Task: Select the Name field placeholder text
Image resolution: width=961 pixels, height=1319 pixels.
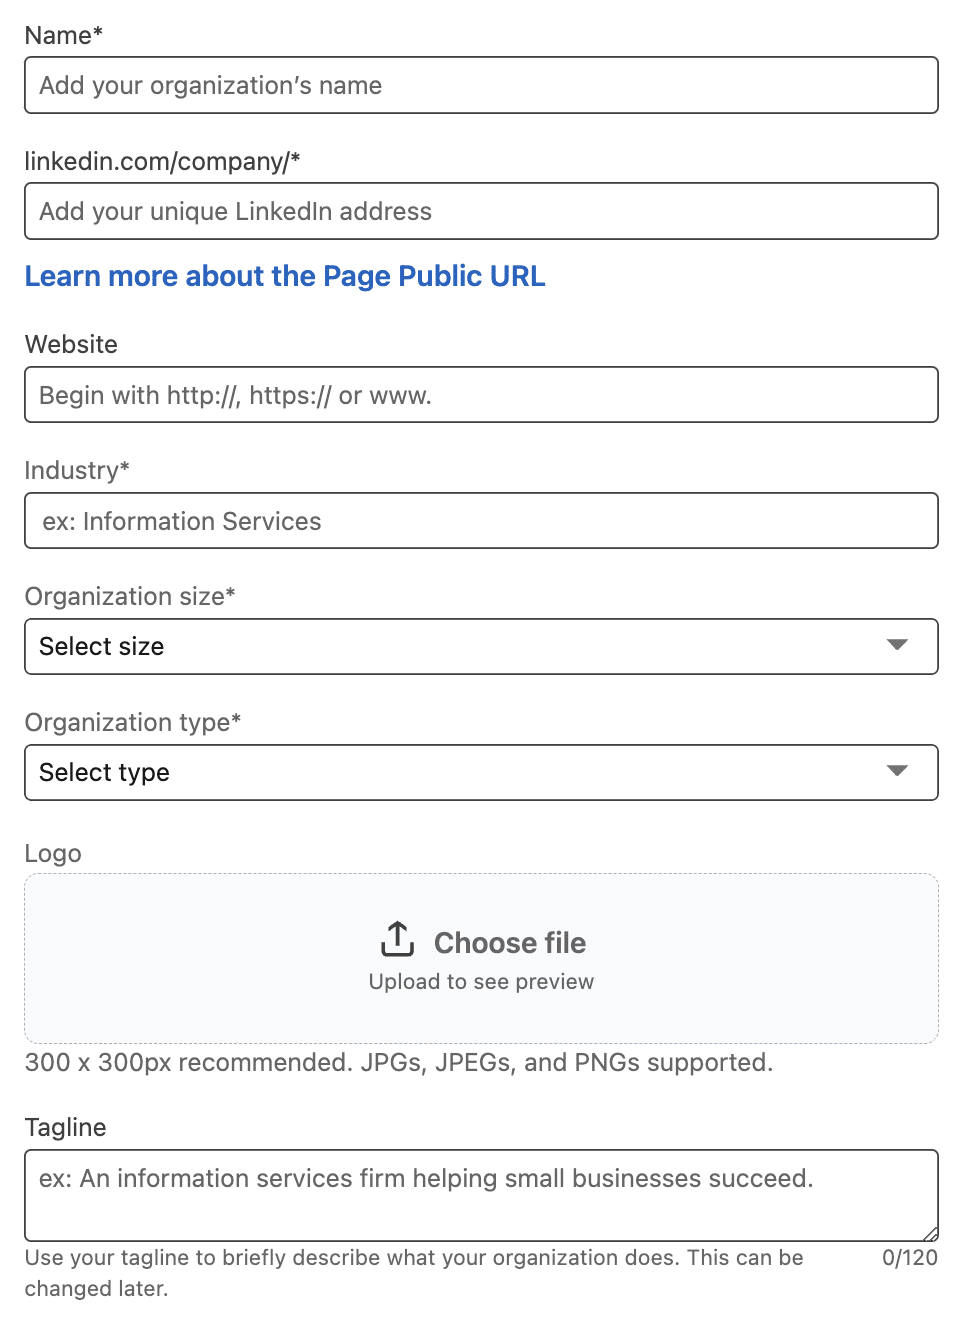Action: [x=210, y=85]
